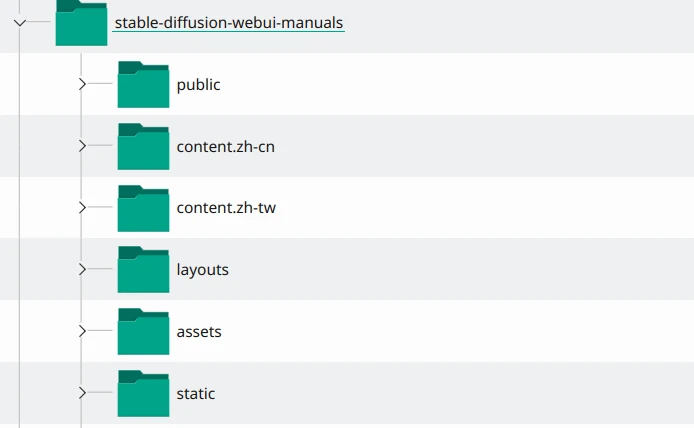
Task: Expand the static folder chevron
Action: coord(82,393)
